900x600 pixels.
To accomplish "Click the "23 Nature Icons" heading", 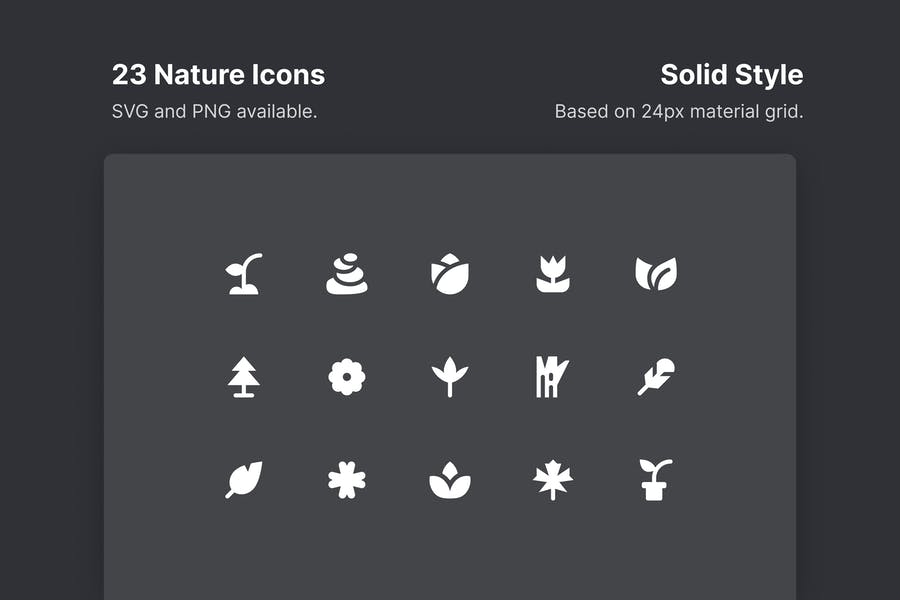I will pos(218,75).
